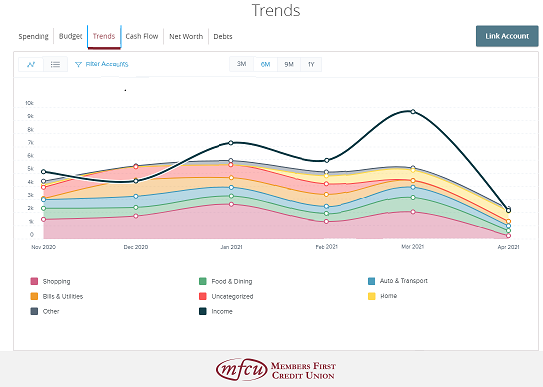The image size is (543, 387).
Task: Click the Shopping legend label
Action: pos(56,281)
